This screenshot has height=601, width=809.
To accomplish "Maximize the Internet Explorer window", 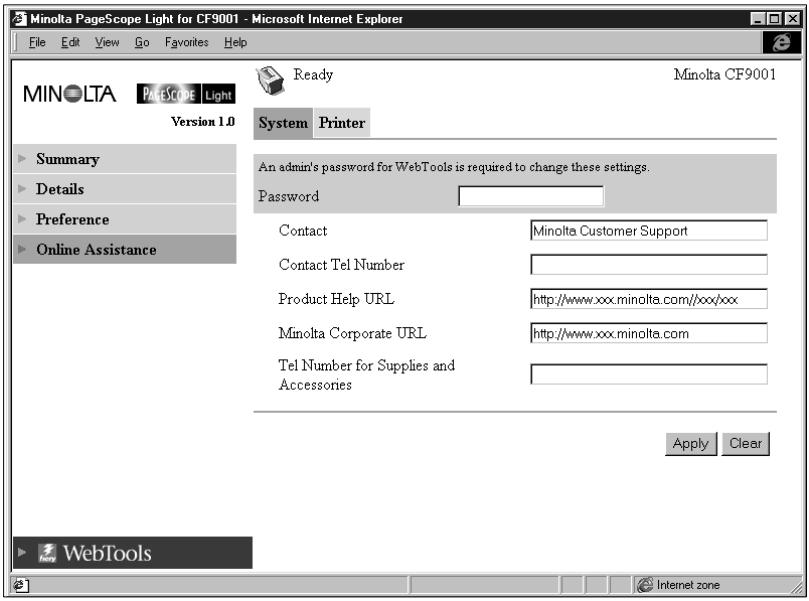I will (x=774, y=20).
